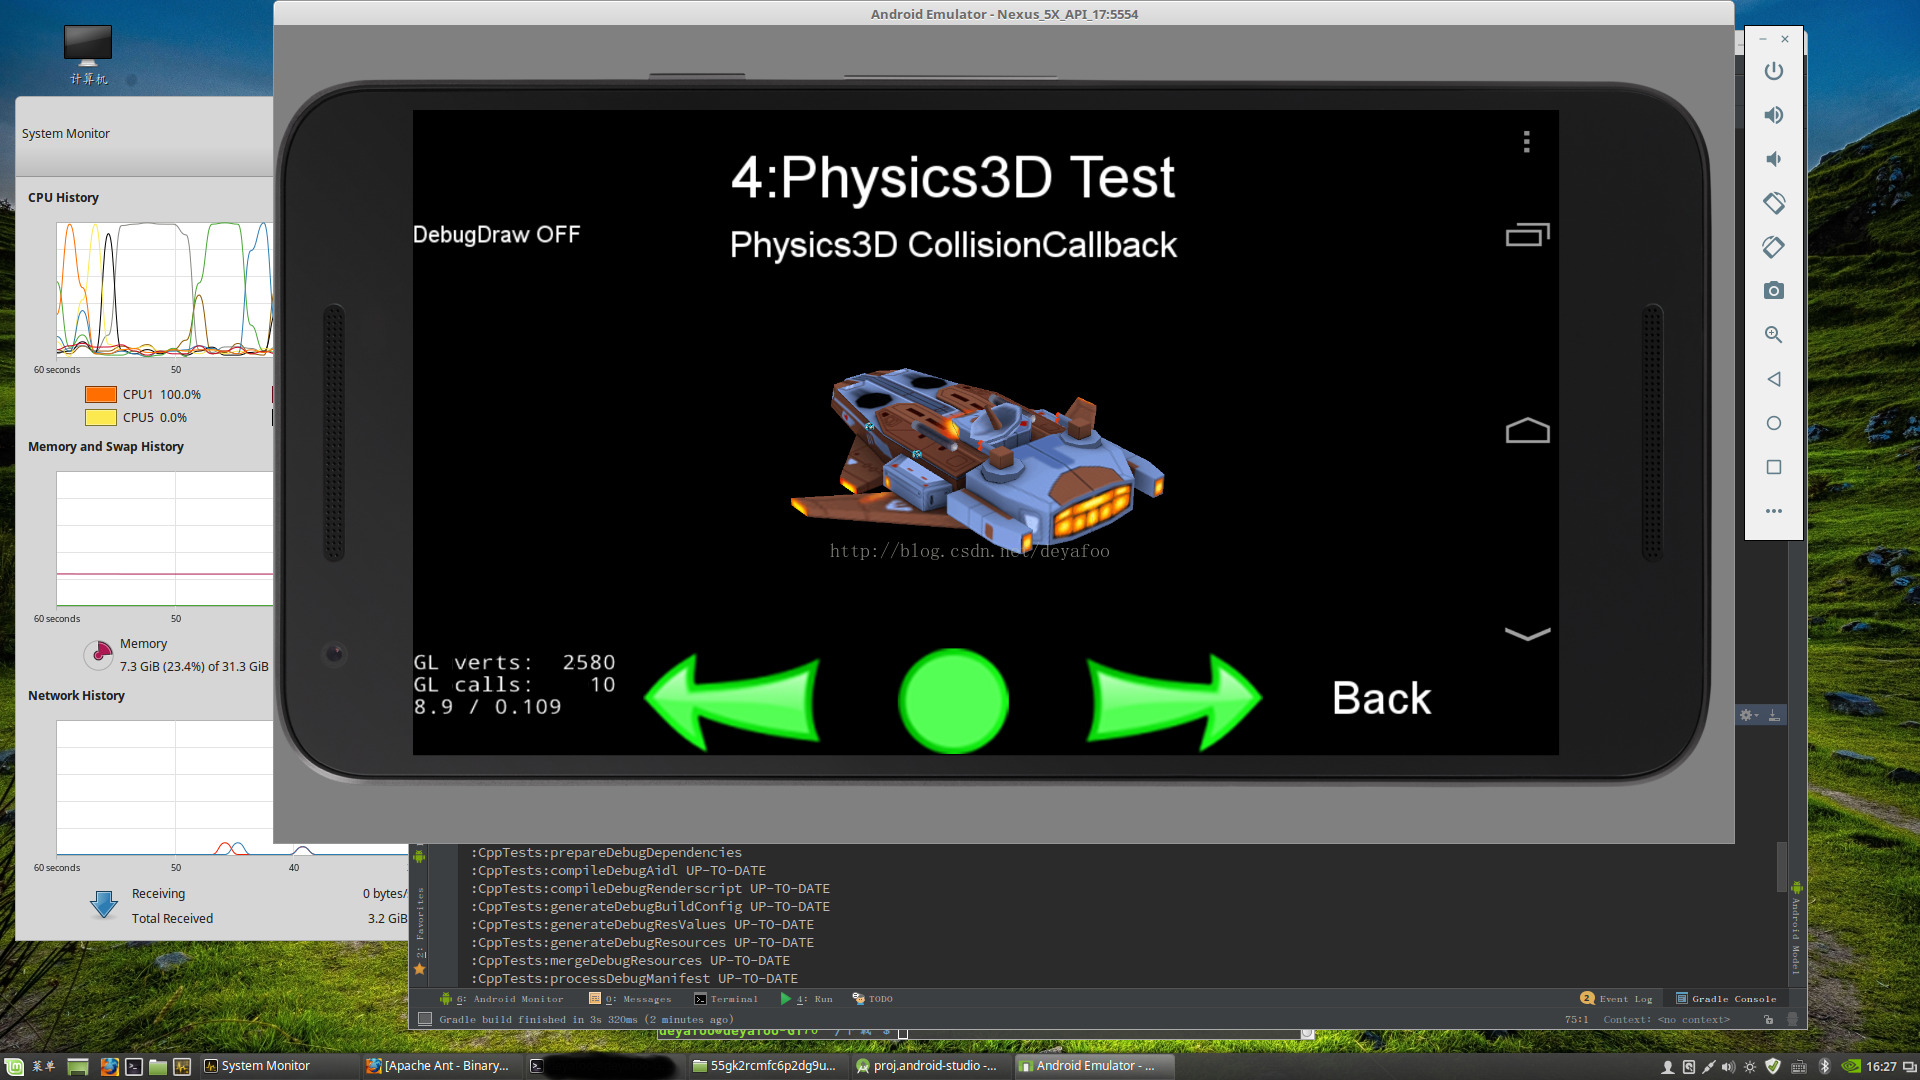This screenshot has width=1920, height=1080.
Task: Click the CPU5 yellow color swatch
Action: click(x=100, y=418)
